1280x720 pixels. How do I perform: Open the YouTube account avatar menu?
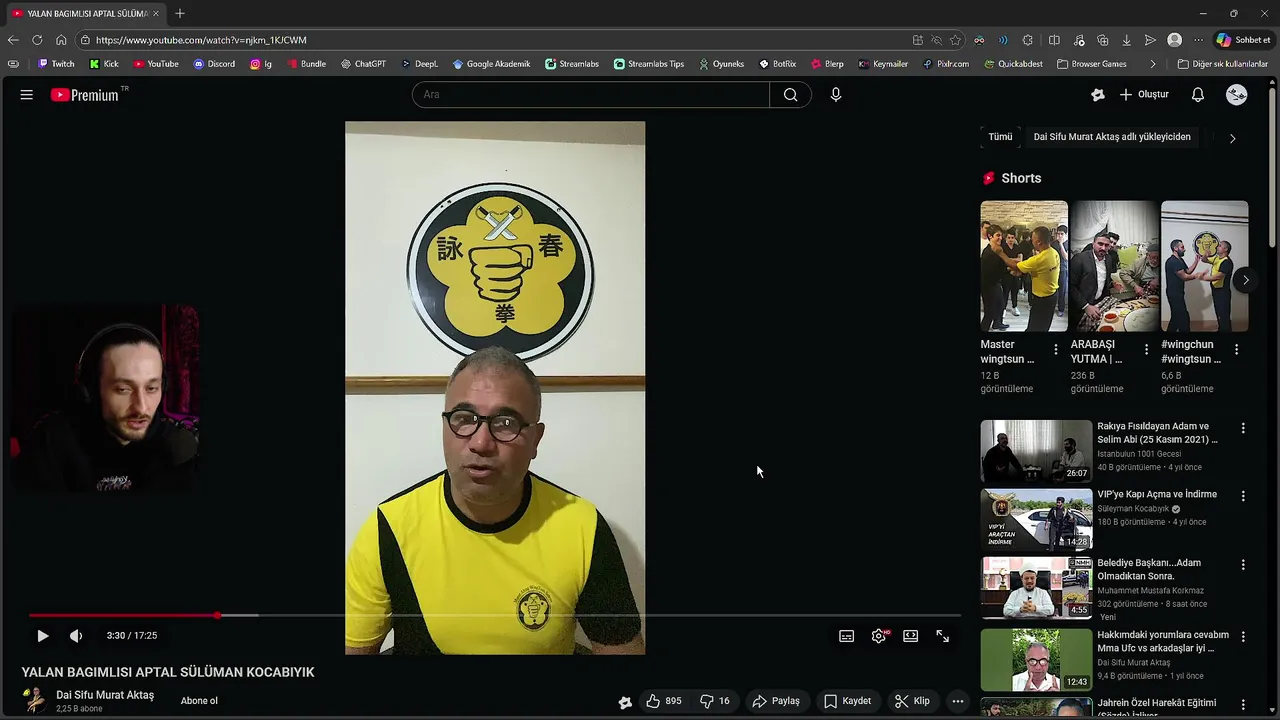point(1237,95)
